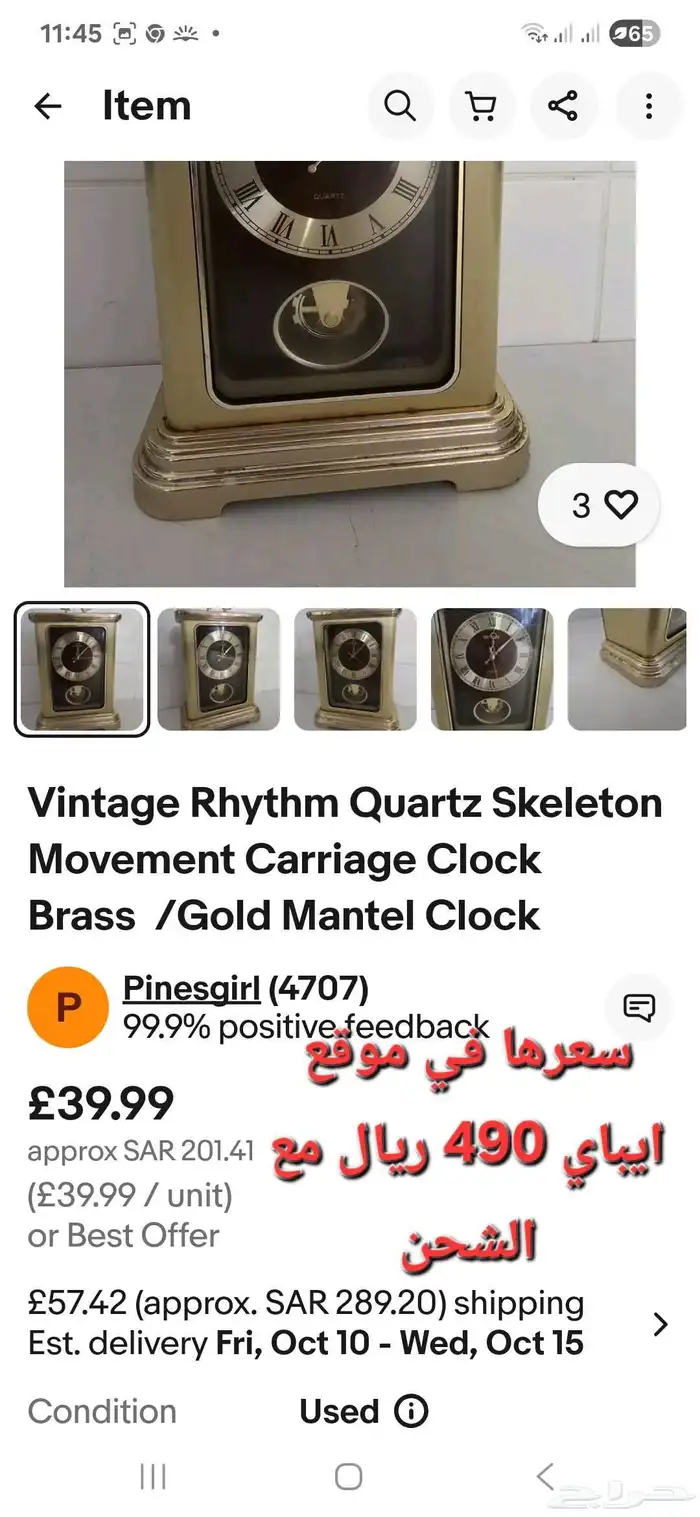Select the second clock thumbnail
700x1517 pixels.
[219, 669]
